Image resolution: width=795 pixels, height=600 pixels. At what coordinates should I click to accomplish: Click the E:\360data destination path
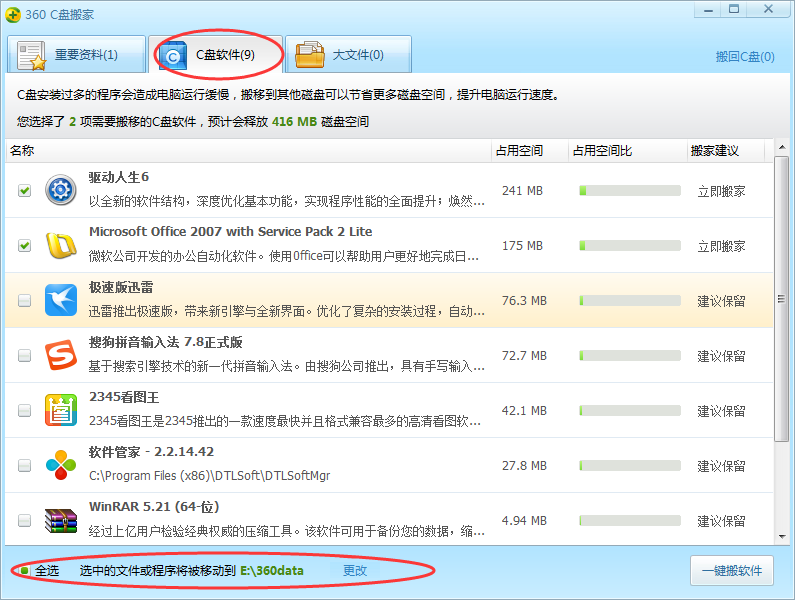(x=272, y=571)
